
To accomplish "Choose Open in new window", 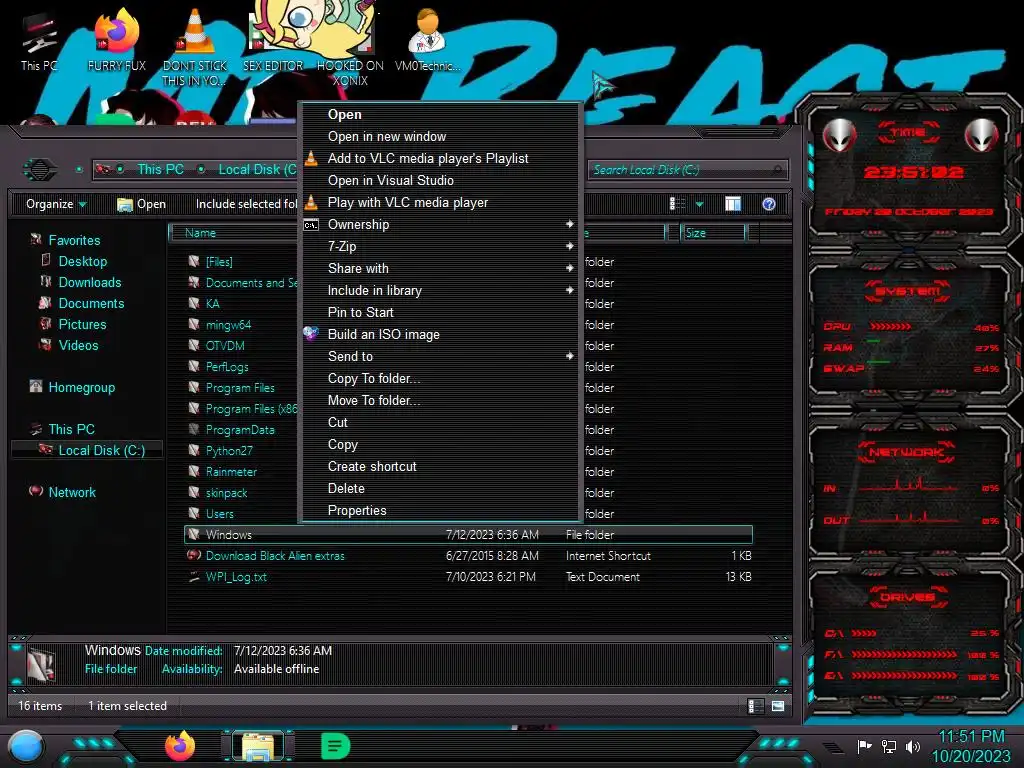I will [x=443, y=136].
